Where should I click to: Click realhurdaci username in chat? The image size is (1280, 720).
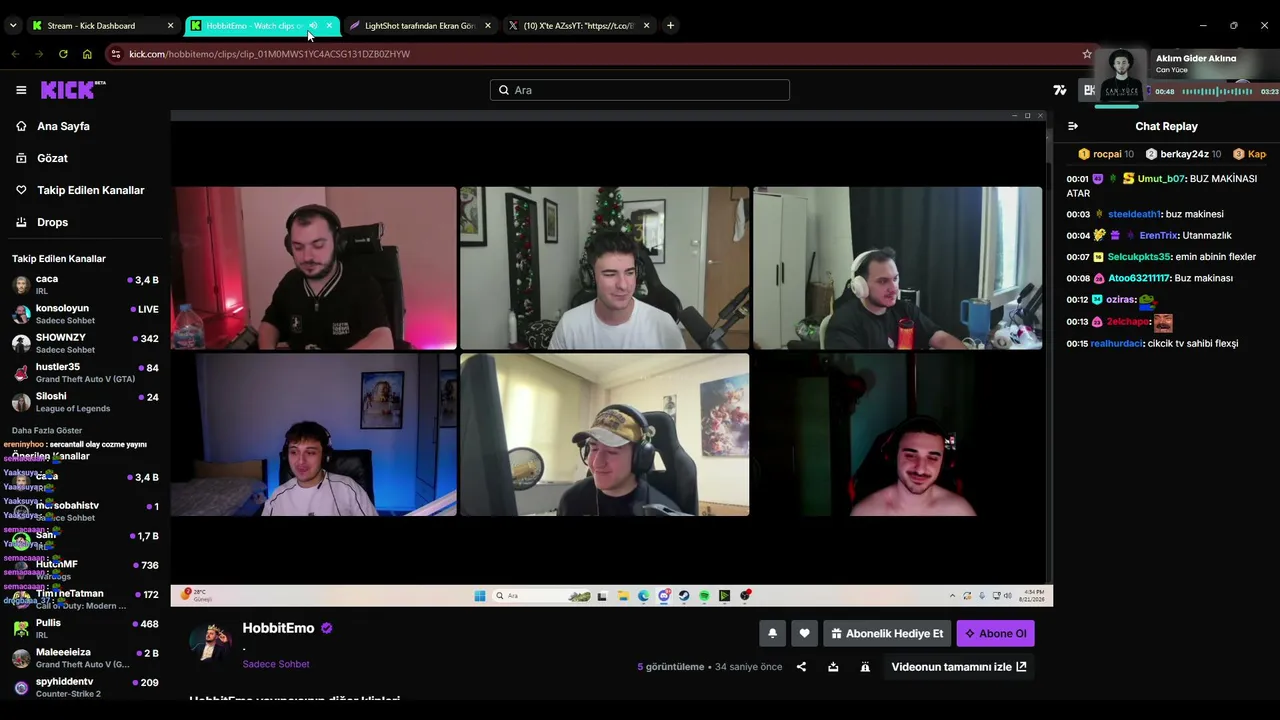pos(1116,344)
